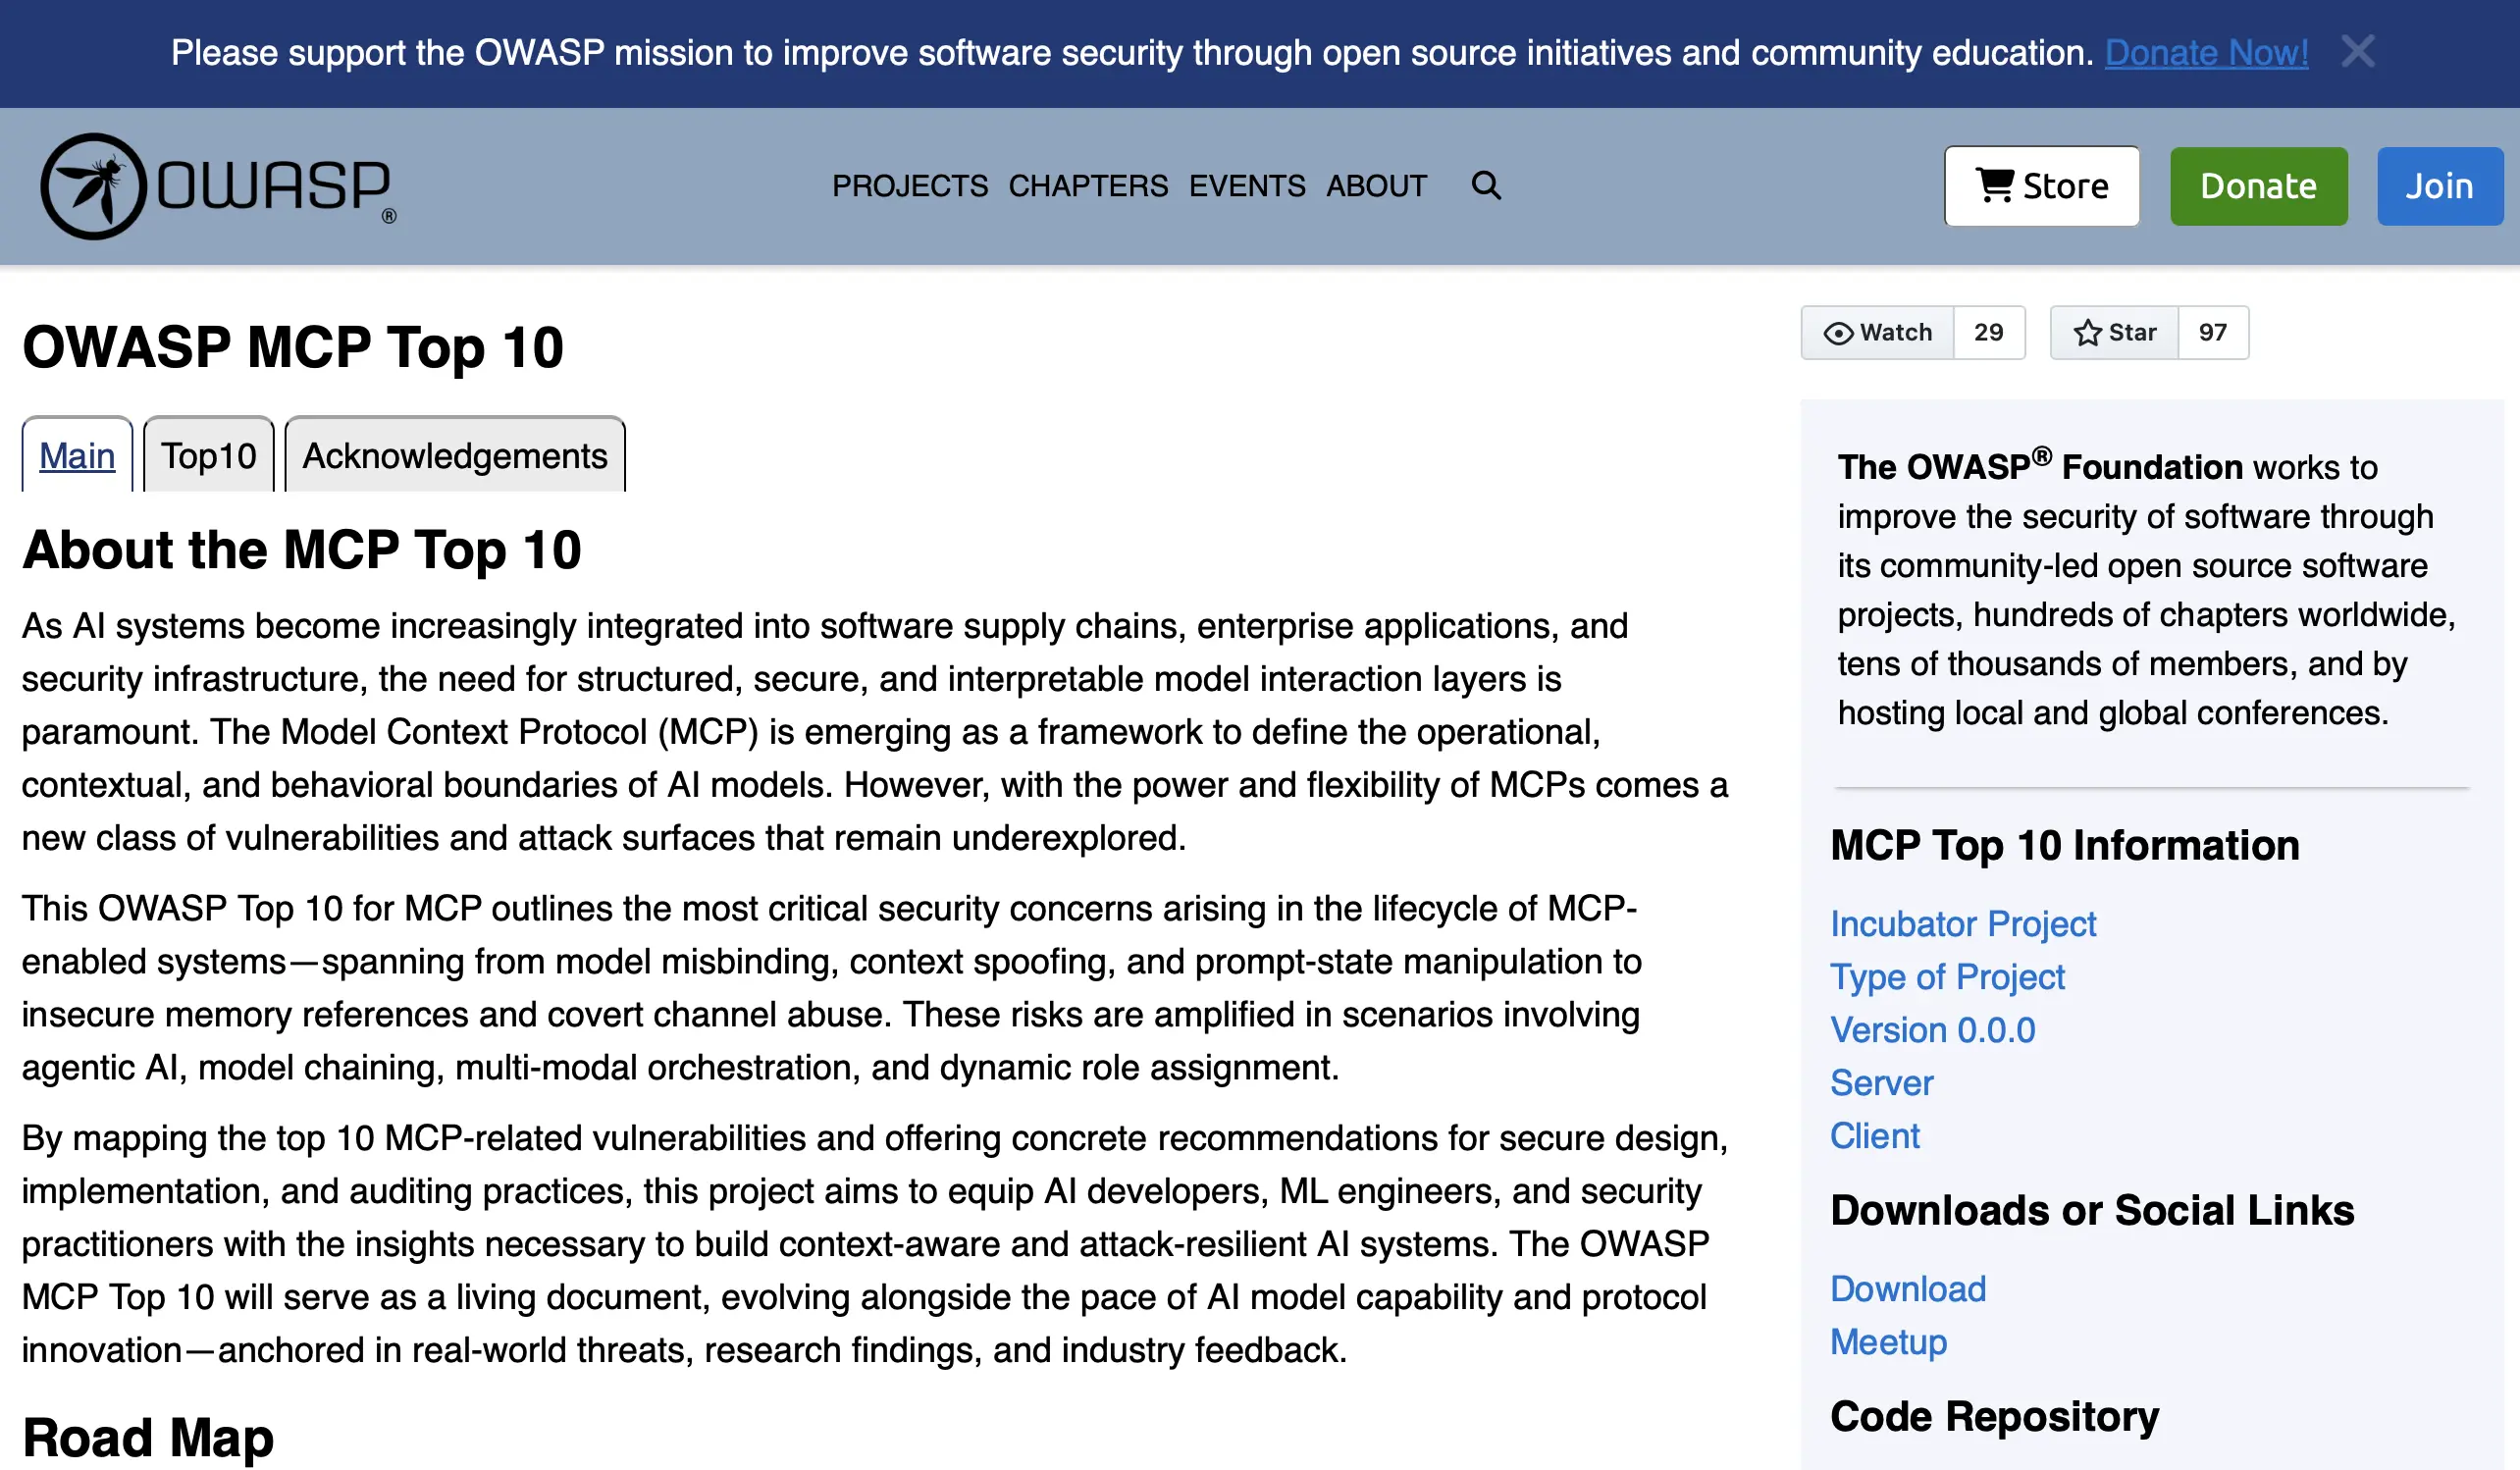Open the CHAPTERS menu
The height and width of the screenshot is (1470, 2520).
tap(1088, 186)
